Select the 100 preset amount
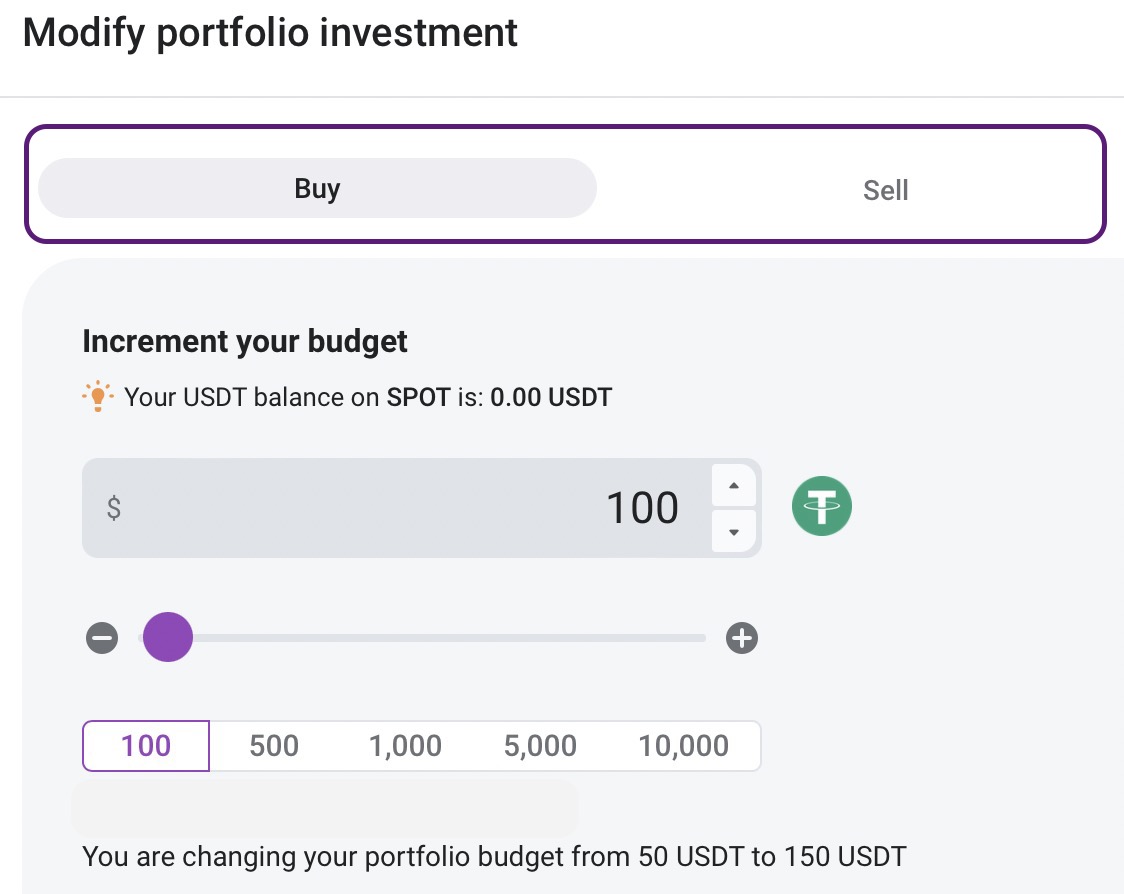This screenshot has height=894, width=1124. [x=146, y=746]
